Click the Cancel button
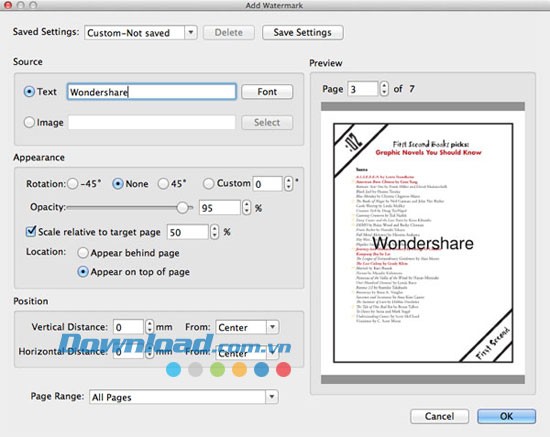Image resolution: width=550 pixels, height=437 pixels. 440,416
